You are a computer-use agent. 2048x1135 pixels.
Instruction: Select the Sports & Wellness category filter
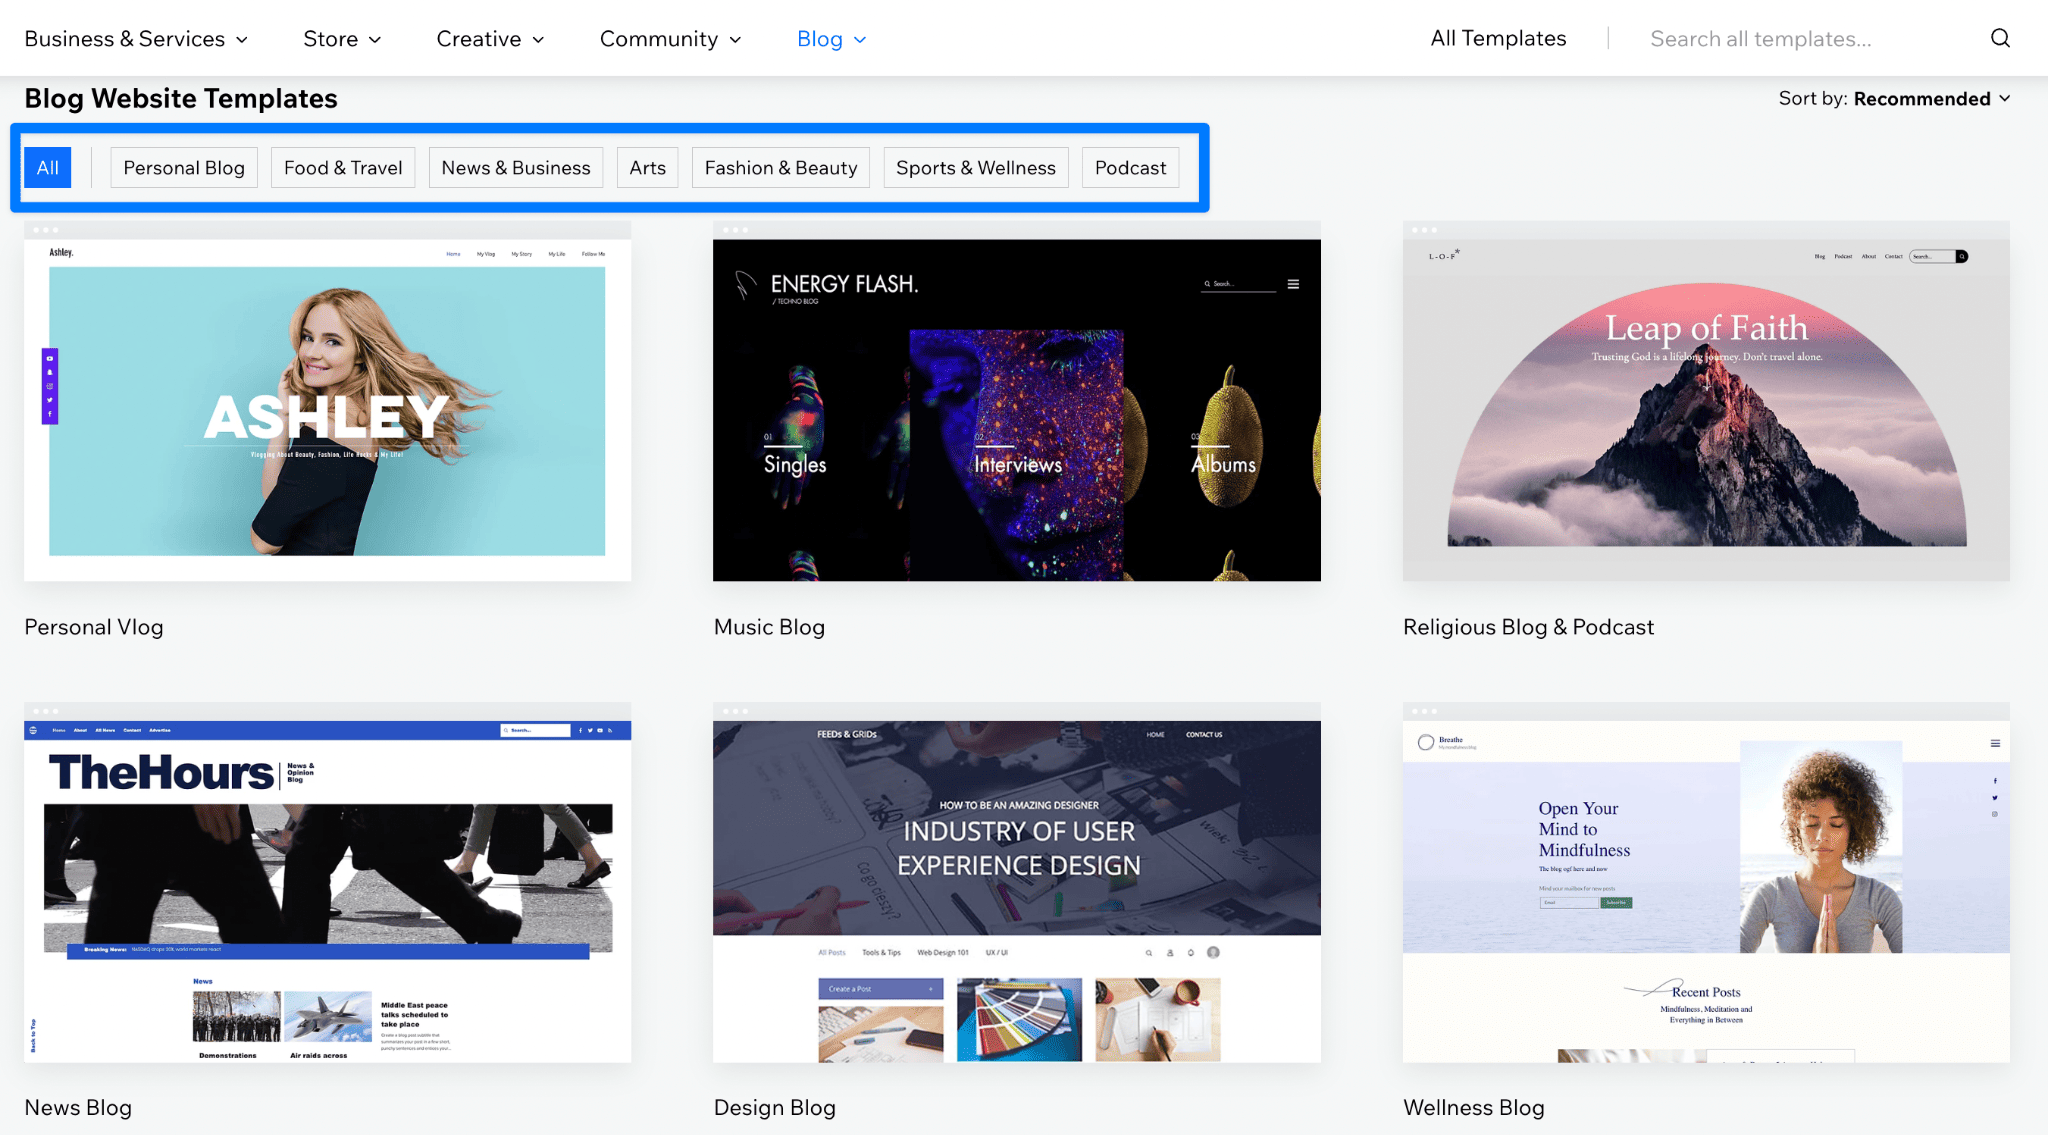[977, 166]
